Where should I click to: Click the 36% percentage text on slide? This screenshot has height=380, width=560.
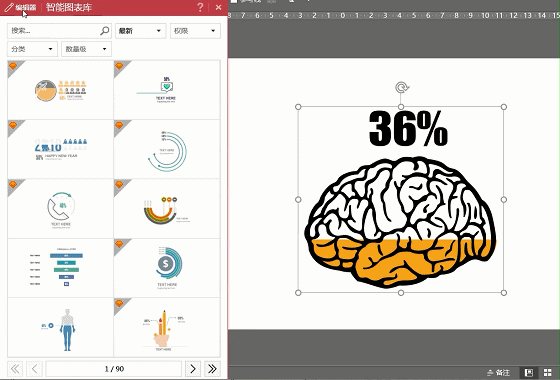[408, 129]
